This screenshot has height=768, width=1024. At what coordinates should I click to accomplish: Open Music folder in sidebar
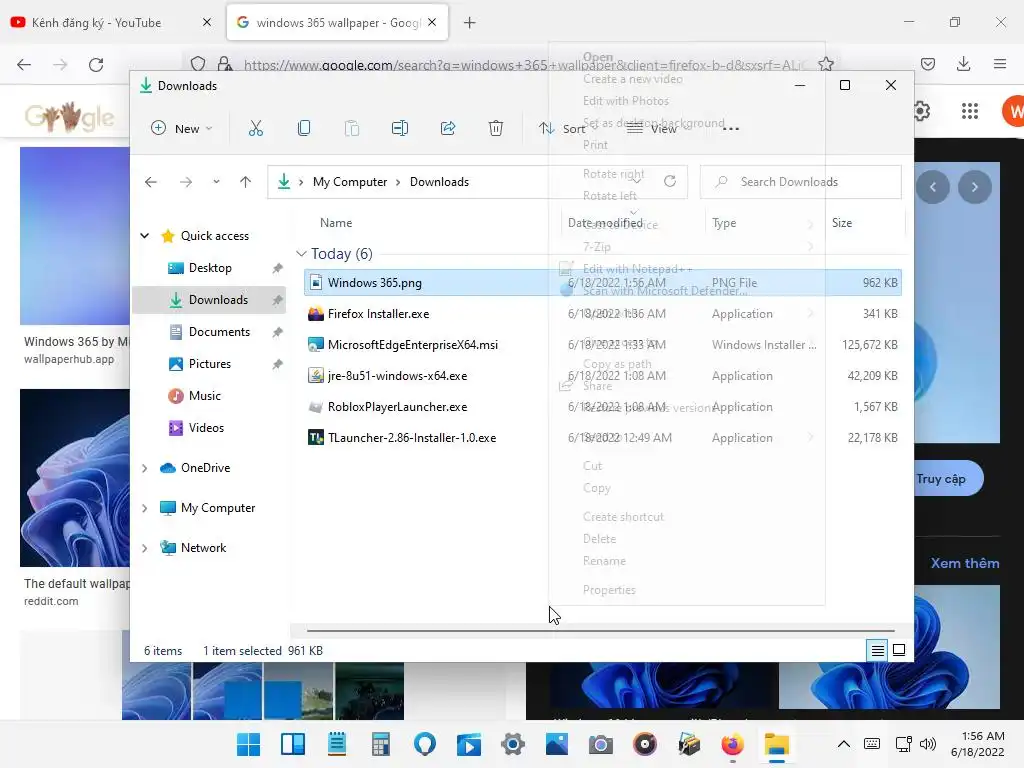(x=204, y=396)
